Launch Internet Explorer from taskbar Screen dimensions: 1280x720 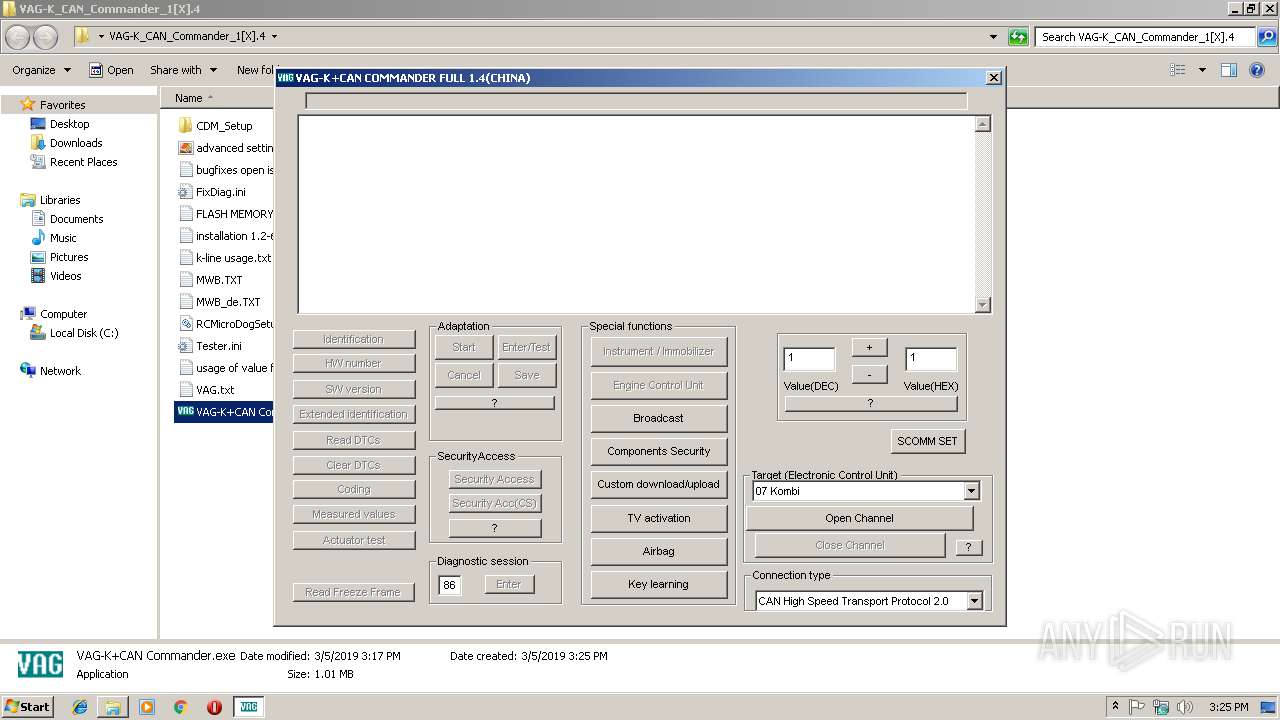pyautogui.click(x=80, y=707)
